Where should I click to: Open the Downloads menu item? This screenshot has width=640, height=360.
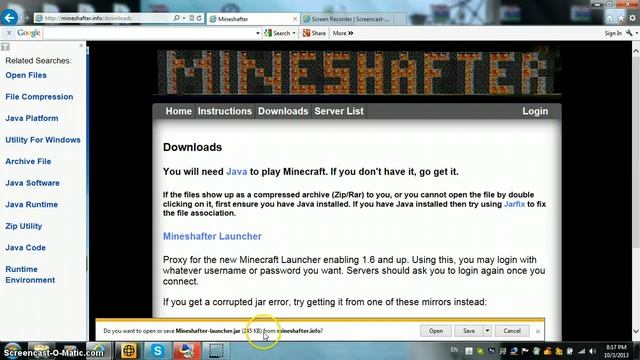(x=283, y=111)
